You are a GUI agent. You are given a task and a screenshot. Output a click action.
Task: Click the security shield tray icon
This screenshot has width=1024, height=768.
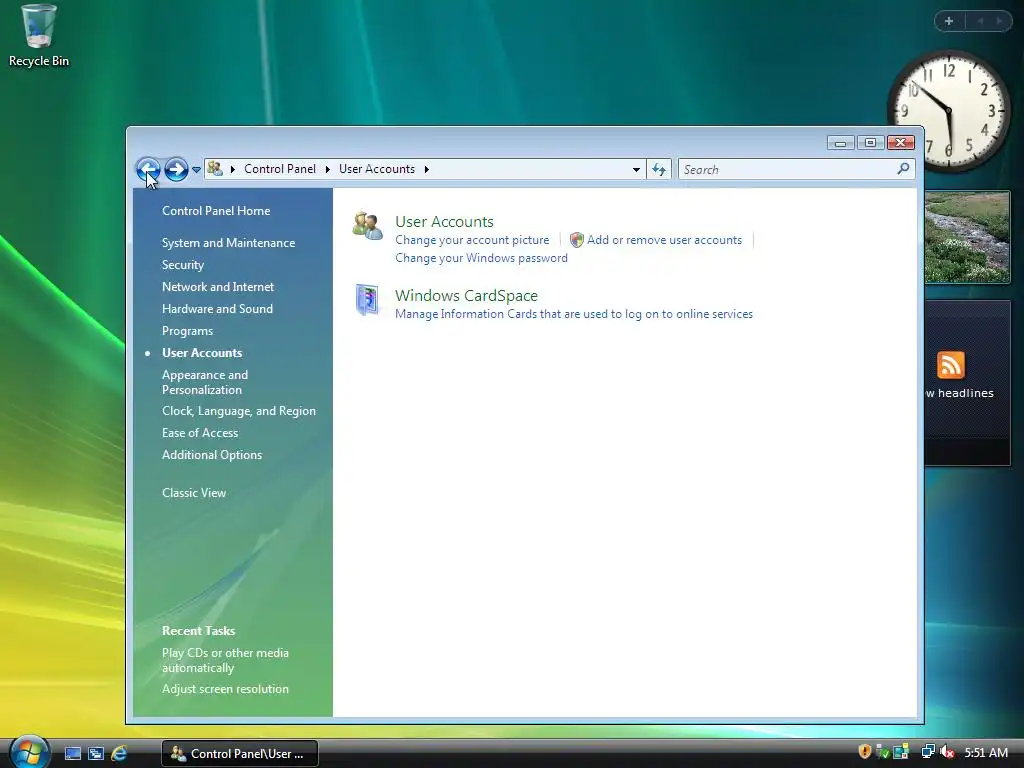coord(865,752)
